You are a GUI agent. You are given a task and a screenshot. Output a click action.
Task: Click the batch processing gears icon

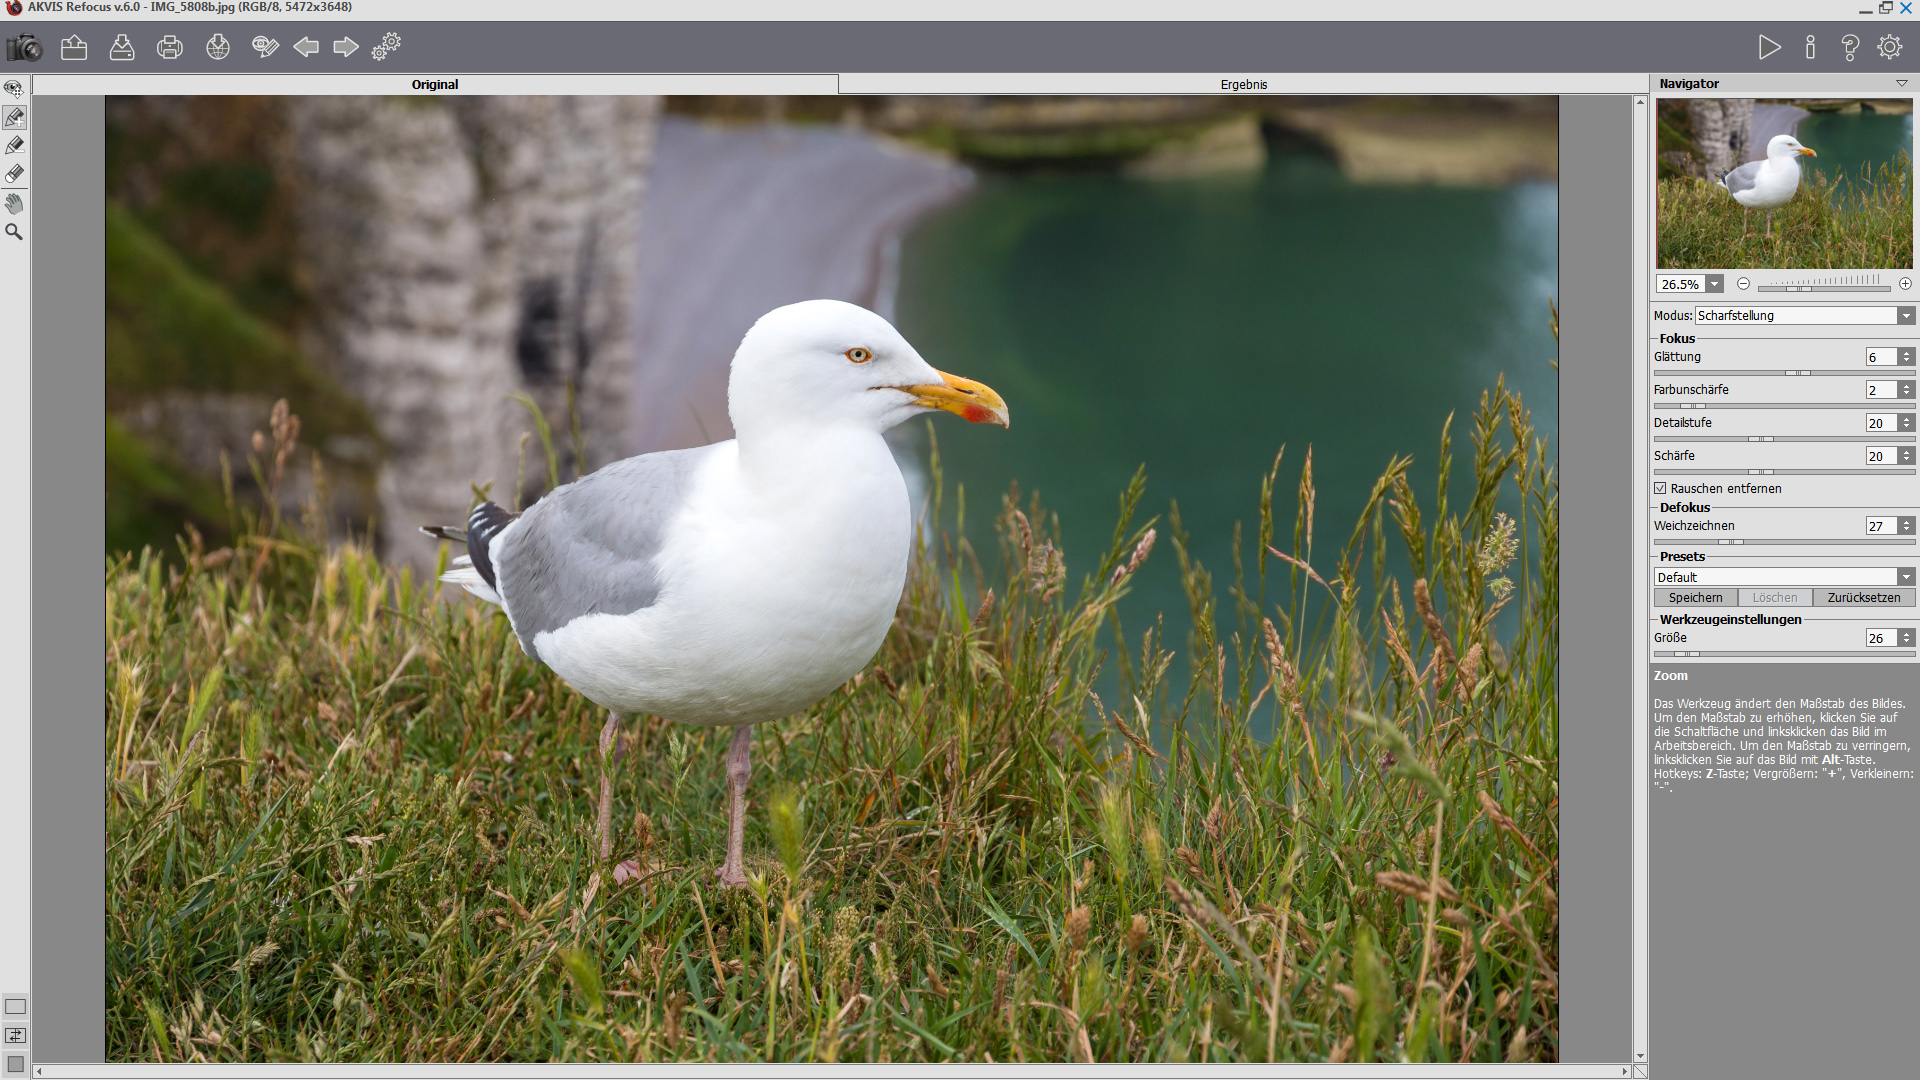(x=386, y=47)
